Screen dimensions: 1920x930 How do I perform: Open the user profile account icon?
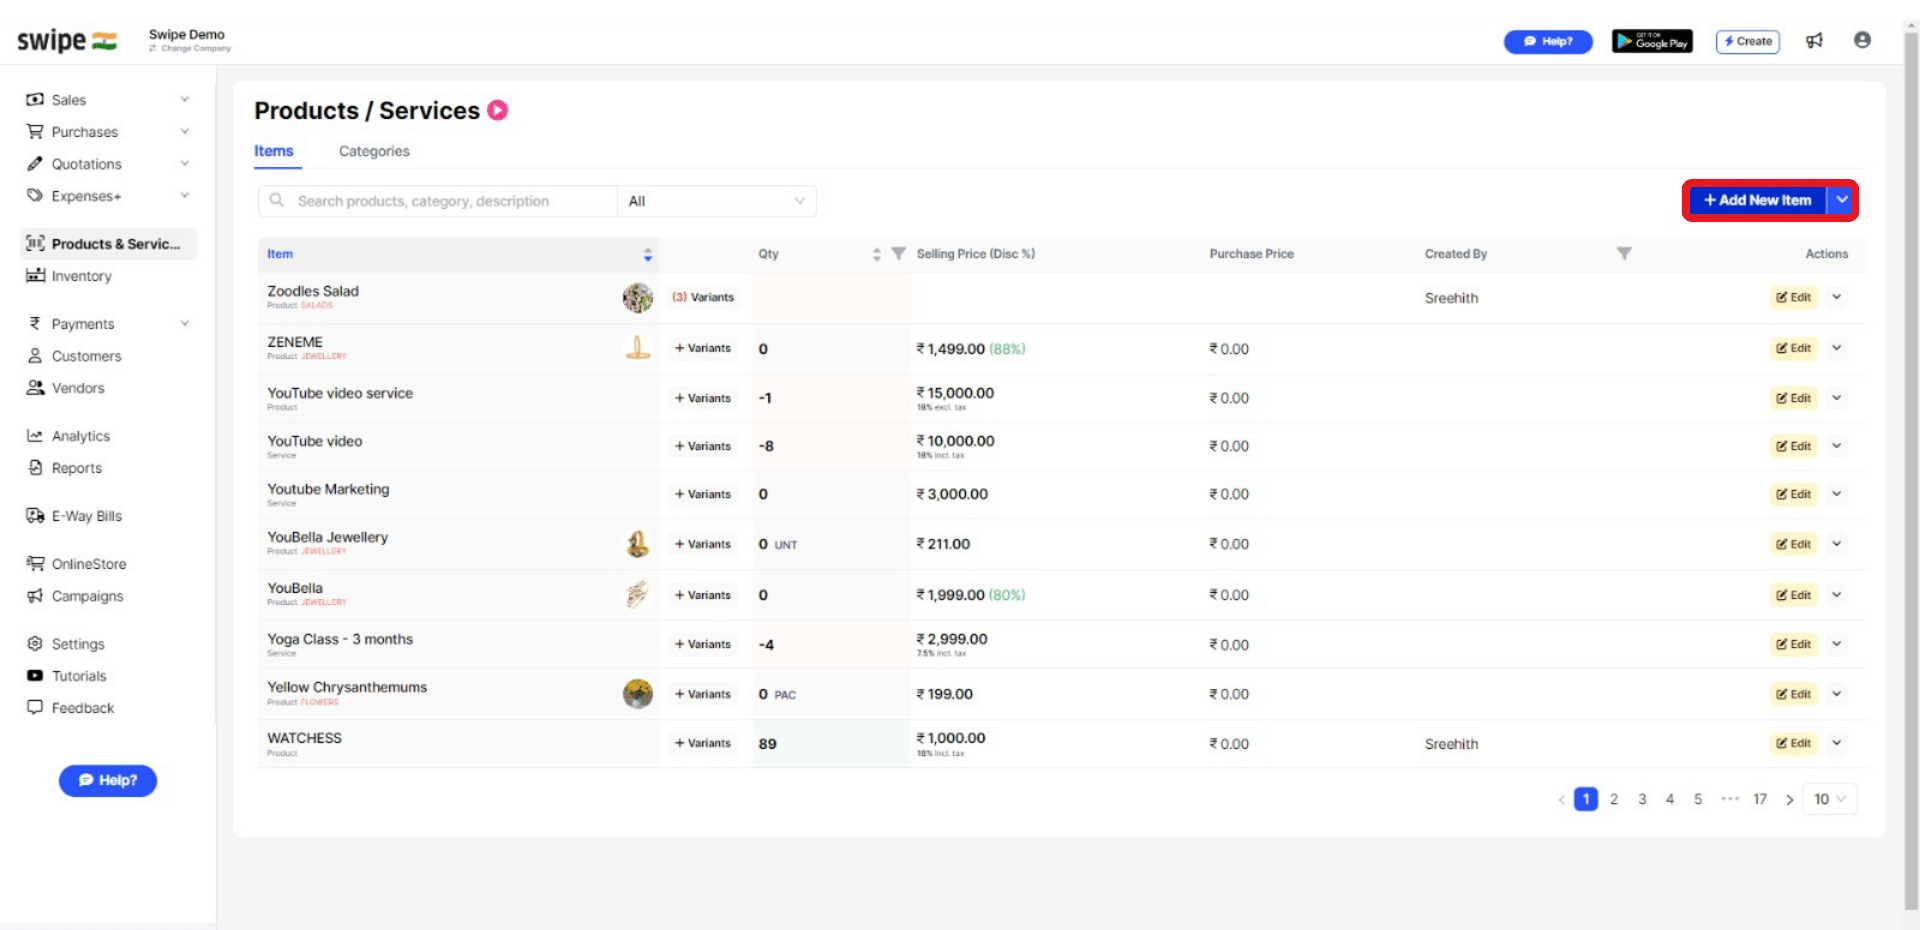(1862, 40)
